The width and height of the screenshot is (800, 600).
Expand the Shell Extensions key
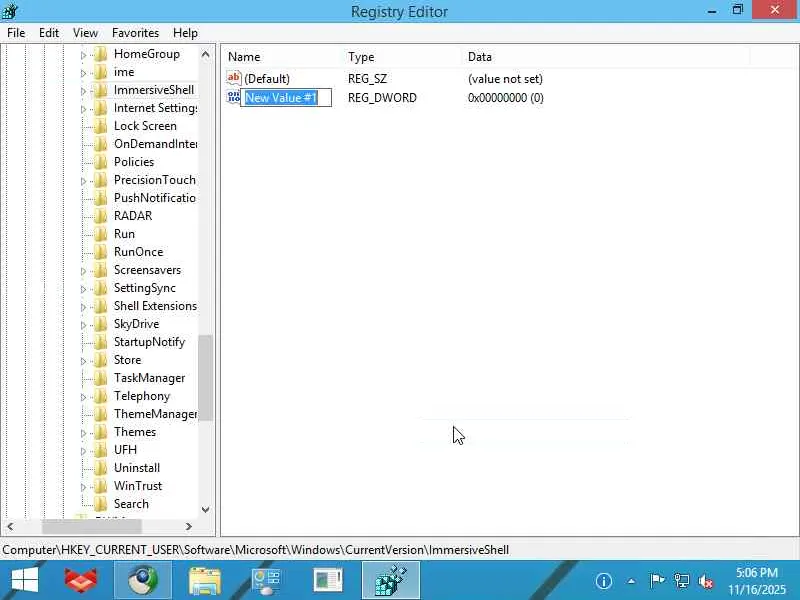(x=83, y=307)
